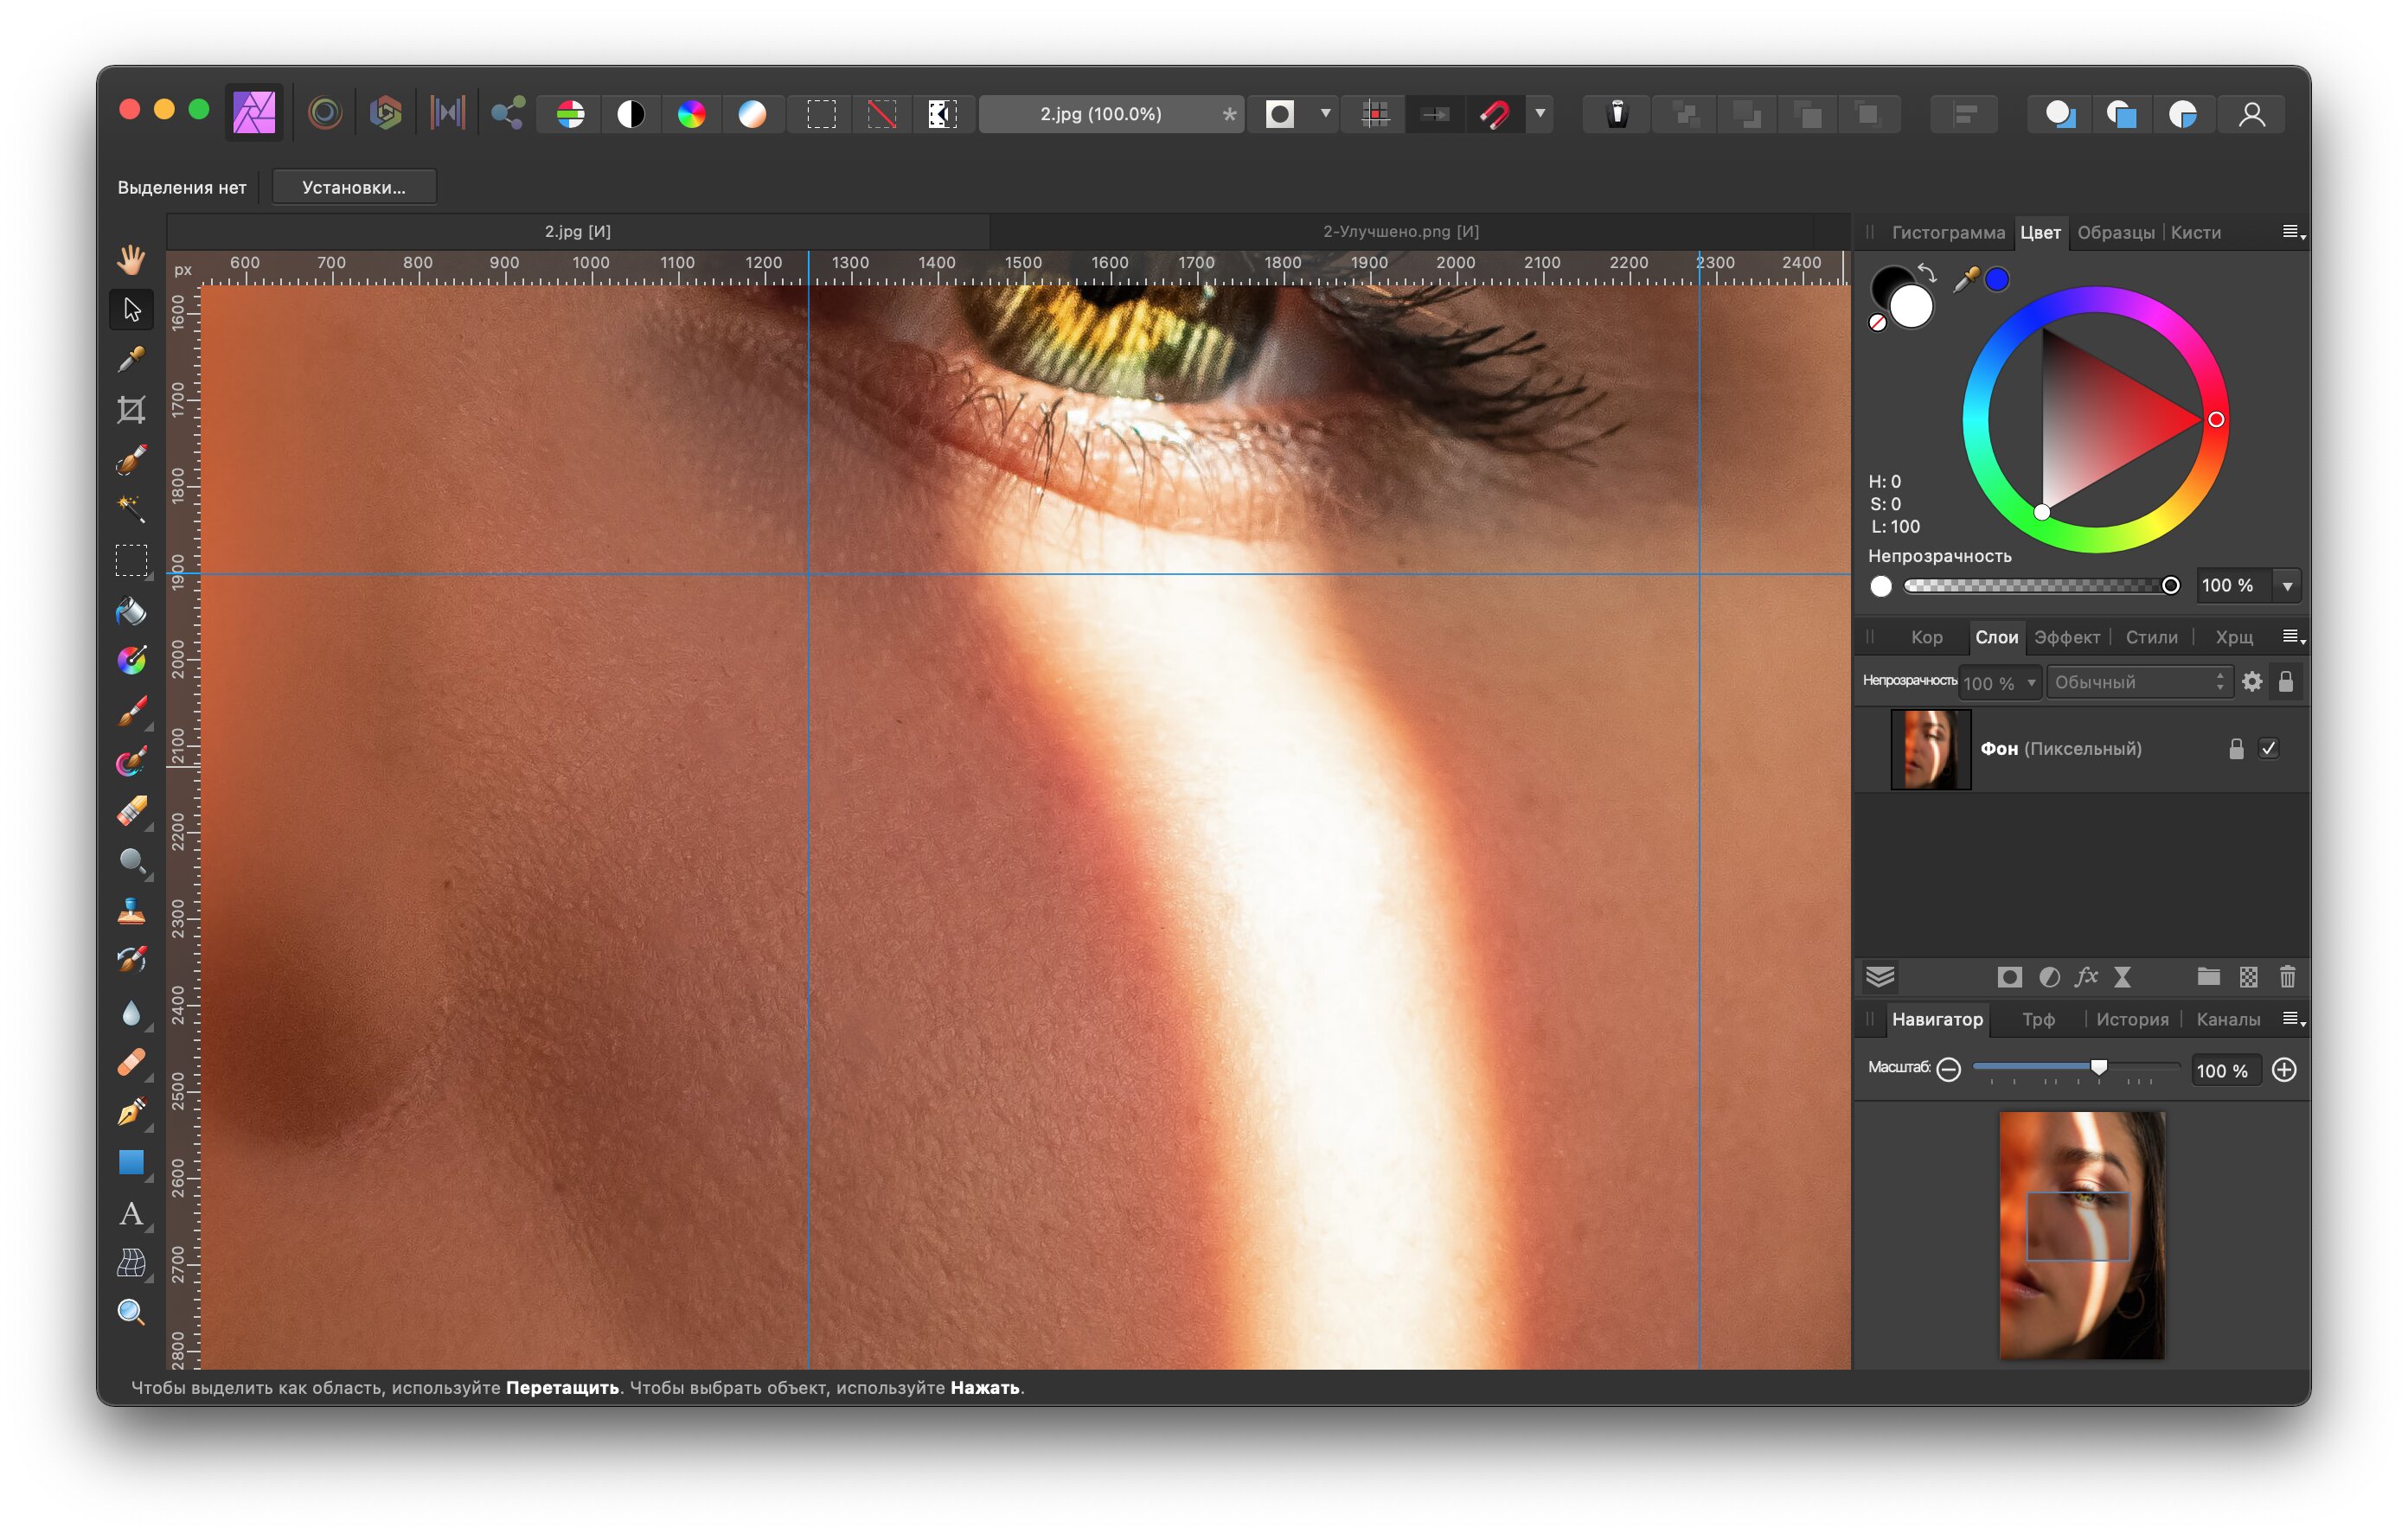Screen dimensions: 2408x1534
Task: Switch to Liquify Persona
Action: tap(325, 113)
